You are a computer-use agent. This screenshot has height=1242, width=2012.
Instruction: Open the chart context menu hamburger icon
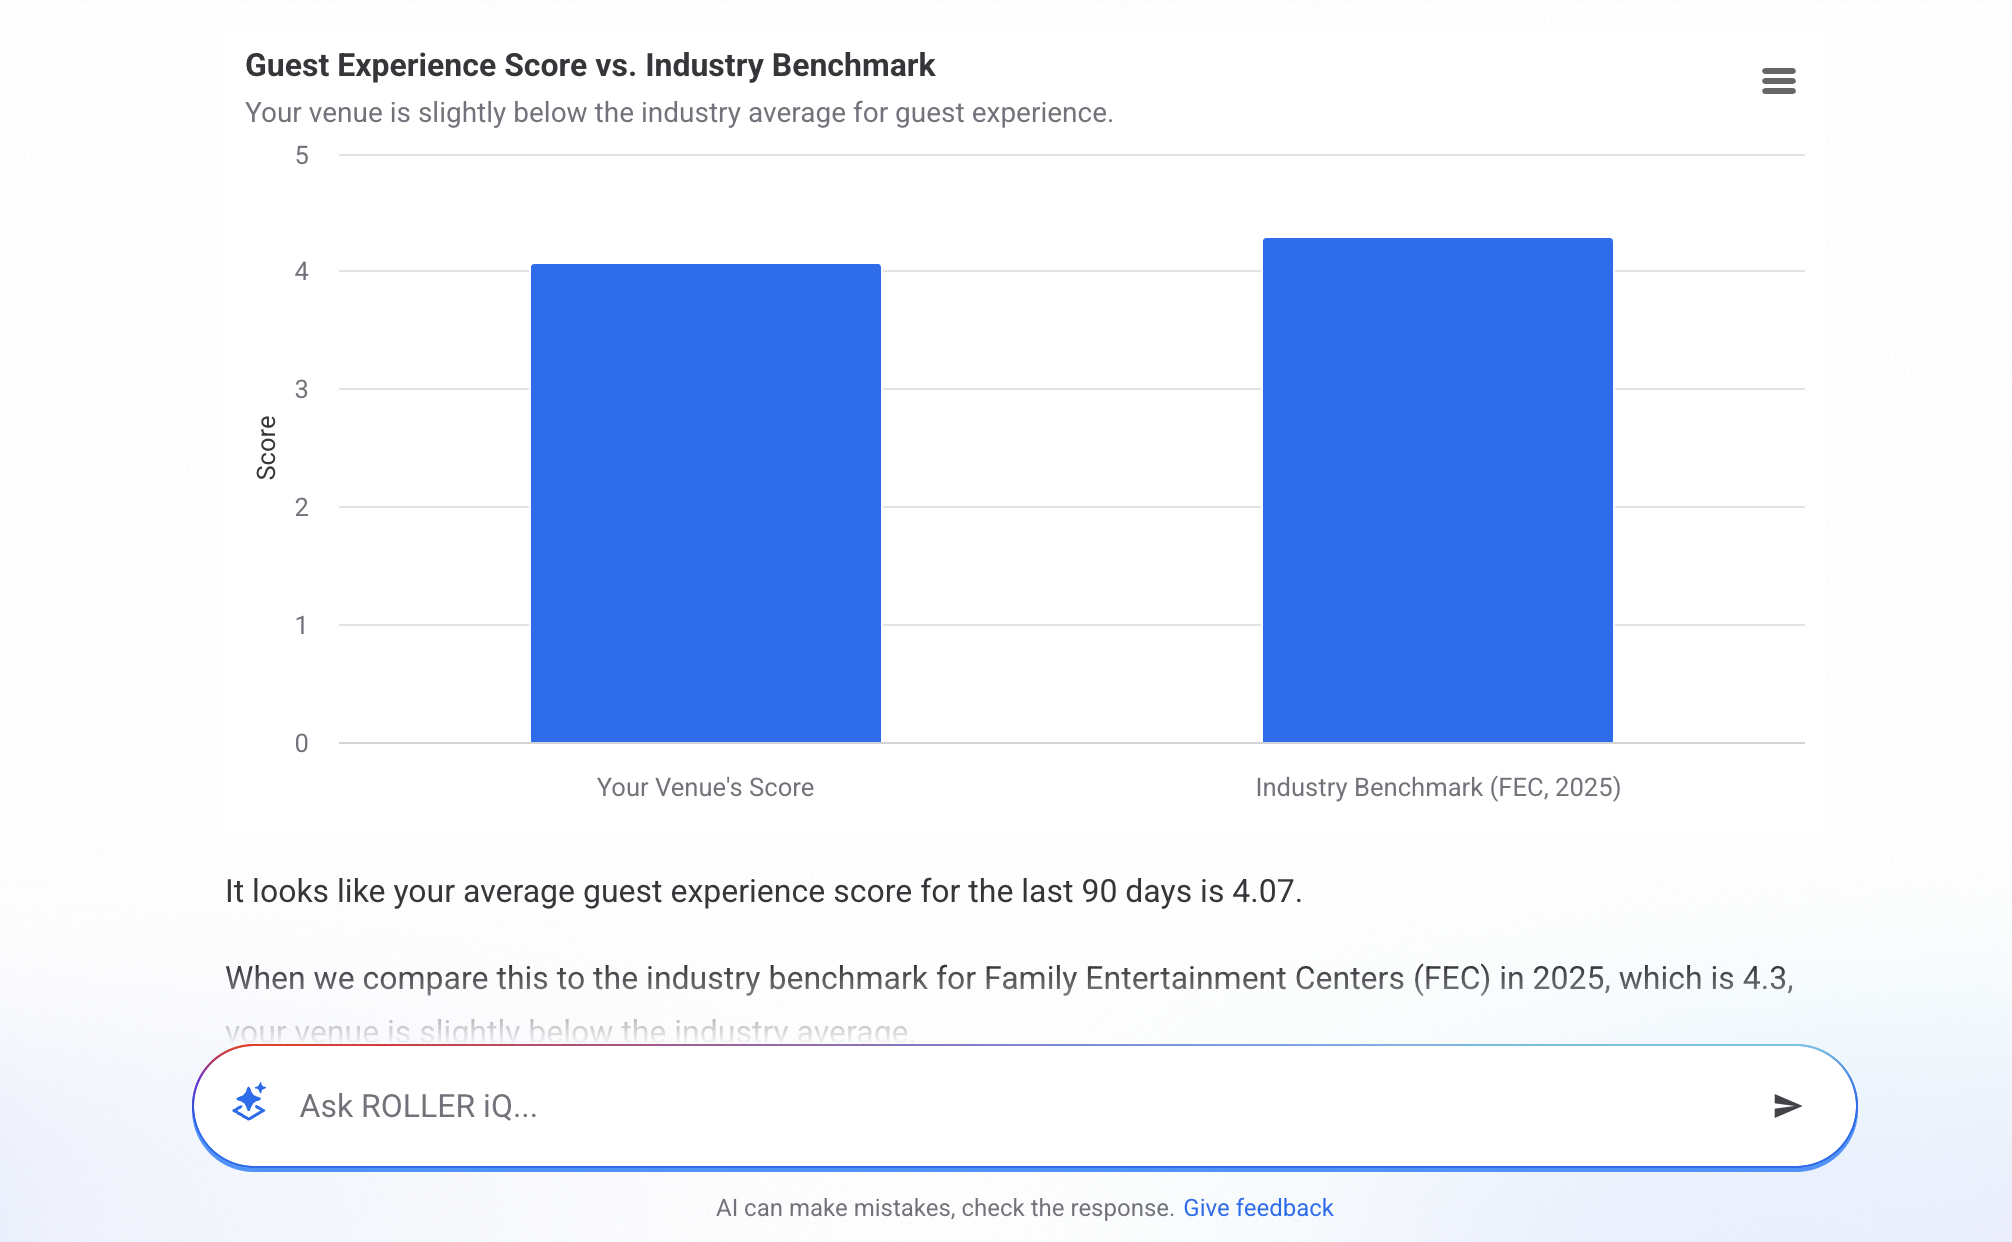click(x=1778, y=81)
